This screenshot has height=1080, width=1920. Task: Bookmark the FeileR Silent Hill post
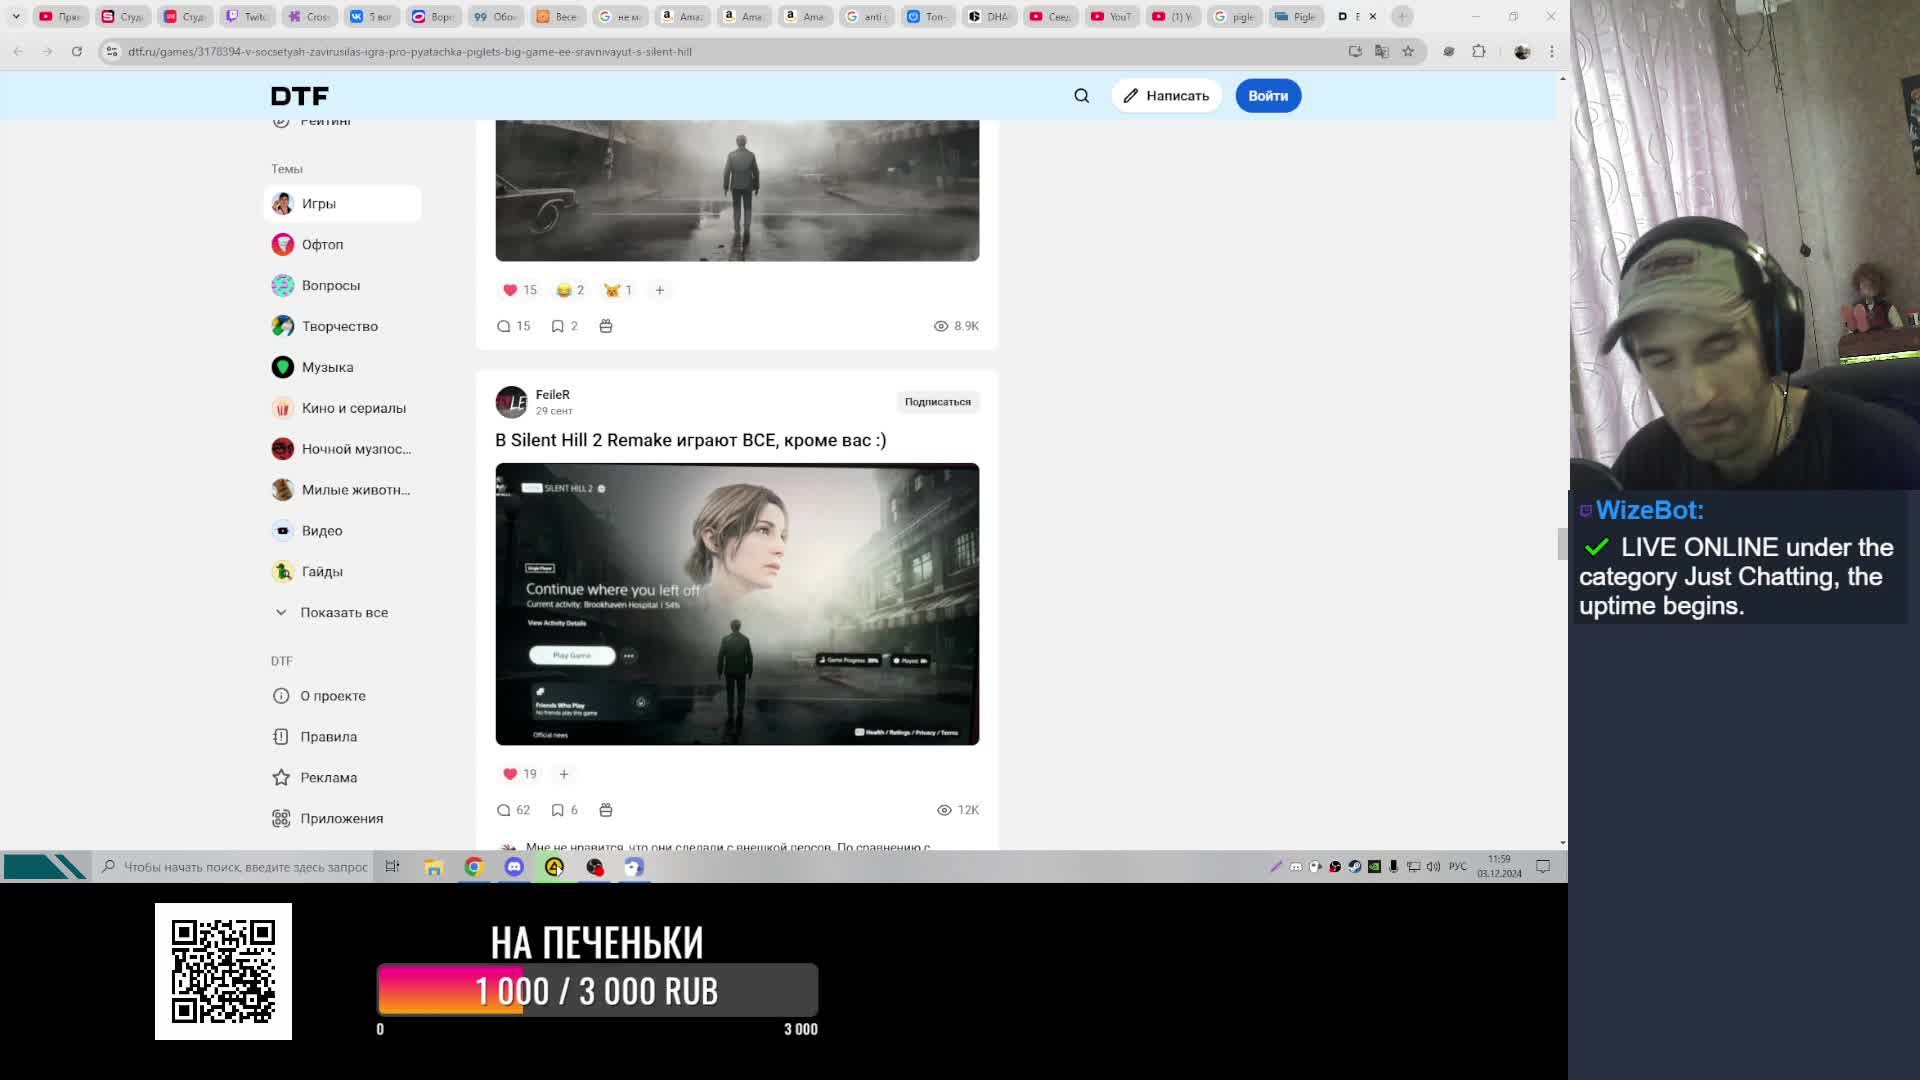pyautogui.click(x=558, y=810)
